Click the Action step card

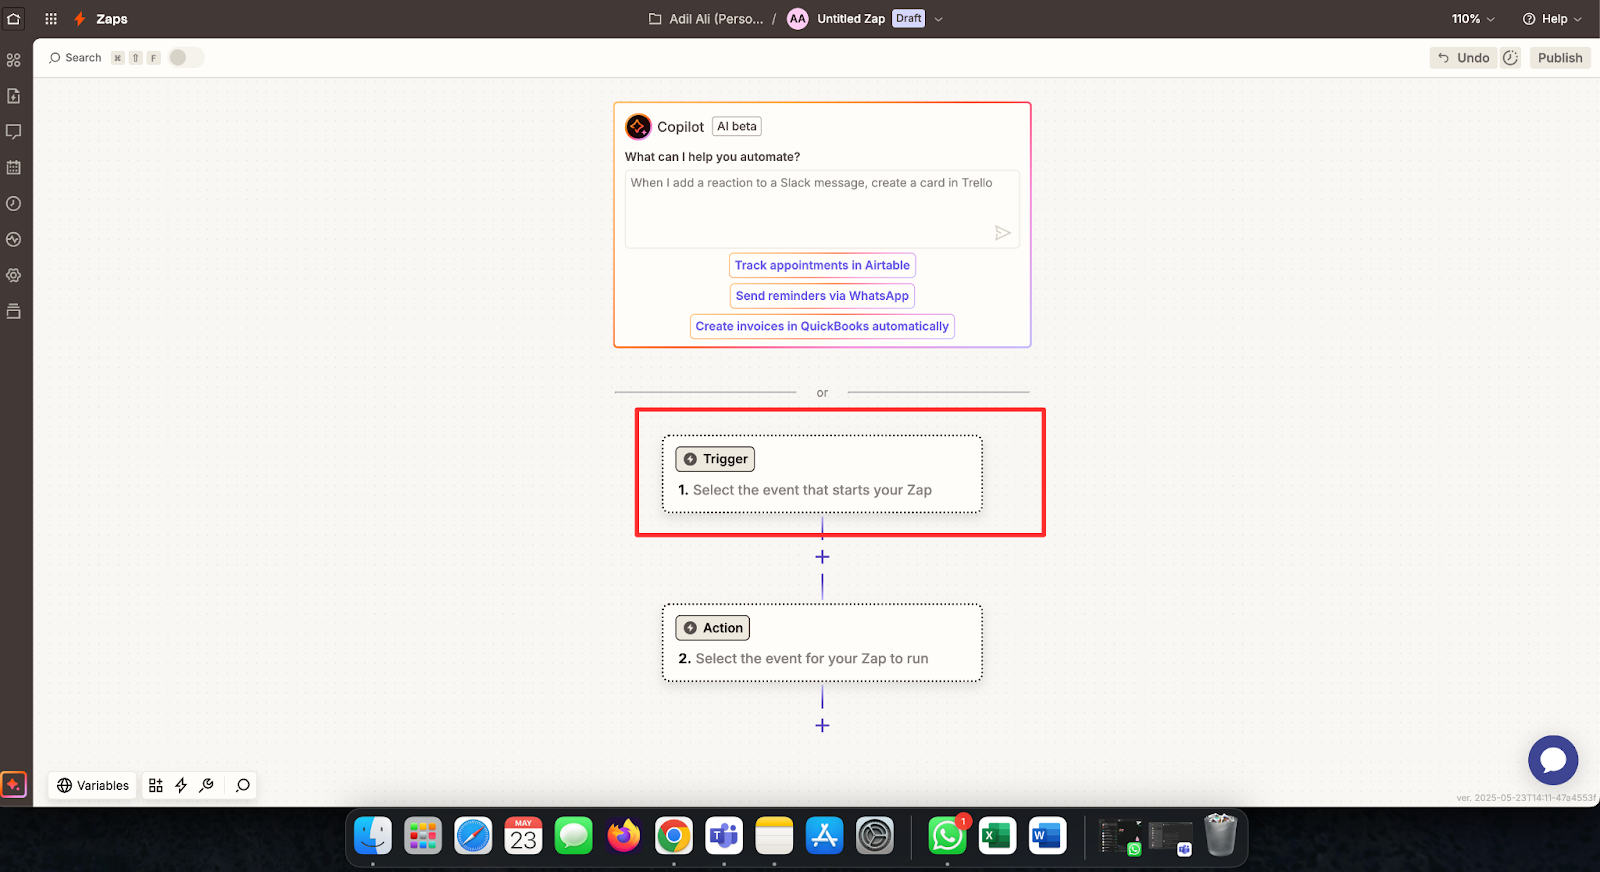coord(822,643)
